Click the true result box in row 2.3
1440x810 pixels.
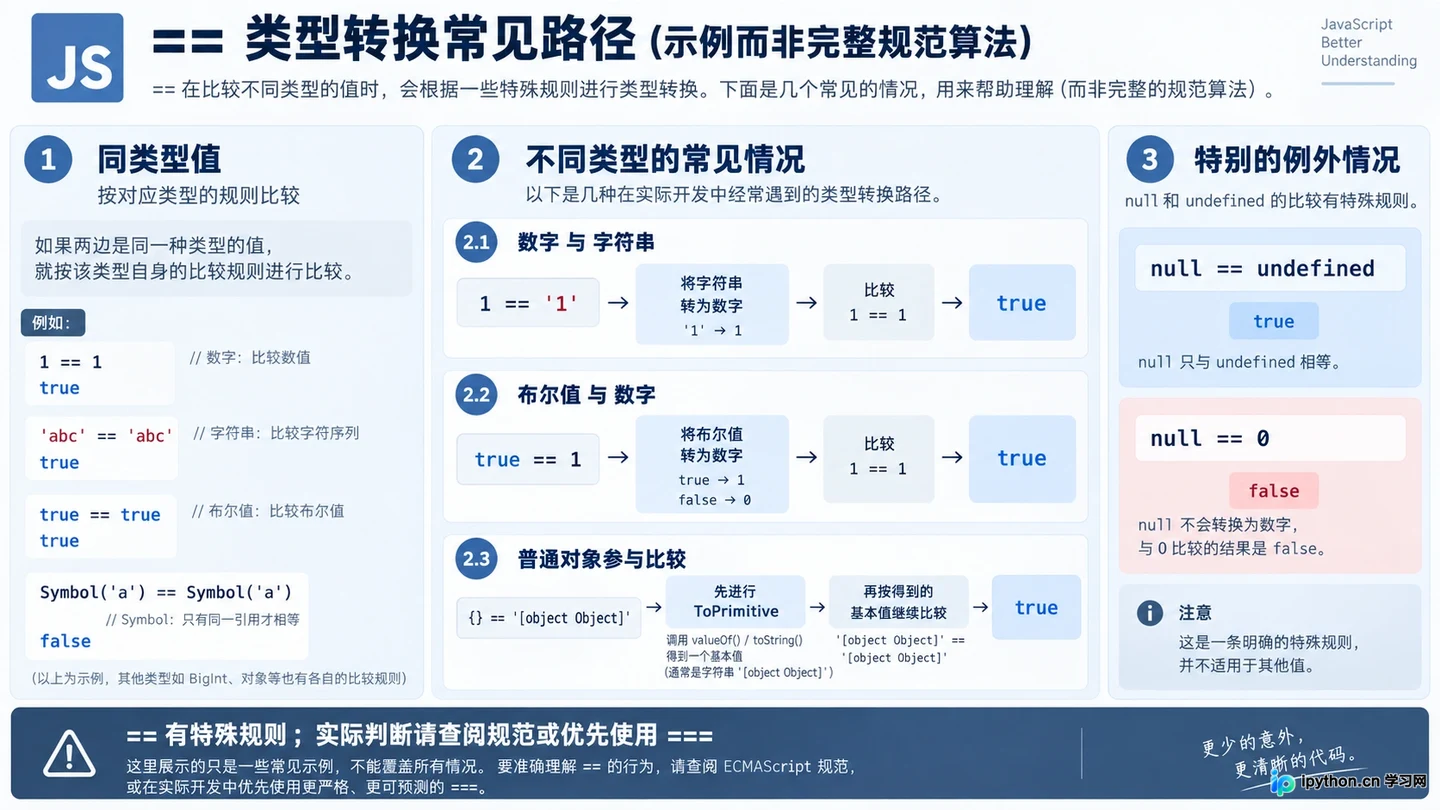pyautogui.click(x=1036, y=607)
